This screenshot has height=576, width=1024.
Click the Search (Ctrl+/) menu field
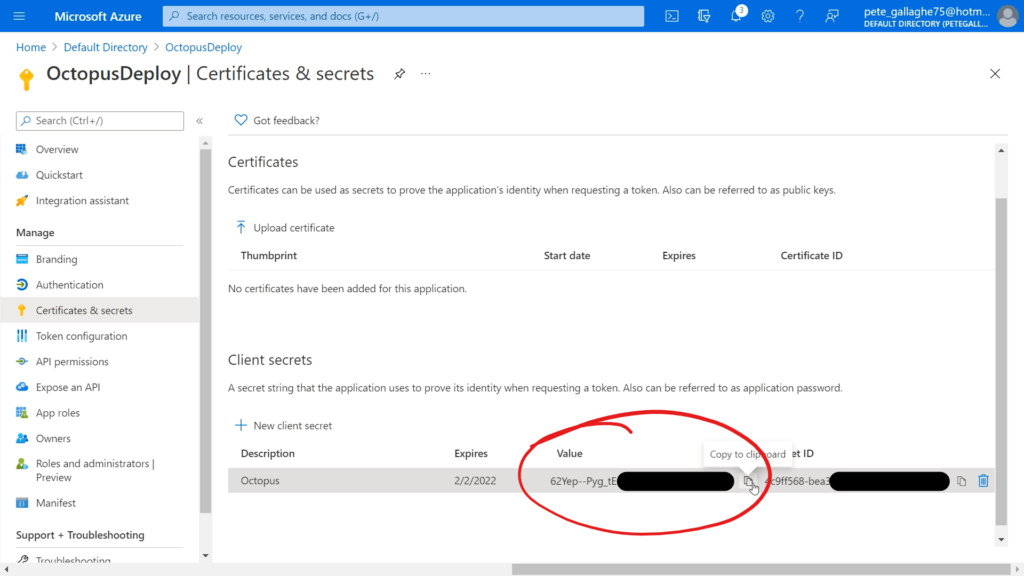coord(100,121)
